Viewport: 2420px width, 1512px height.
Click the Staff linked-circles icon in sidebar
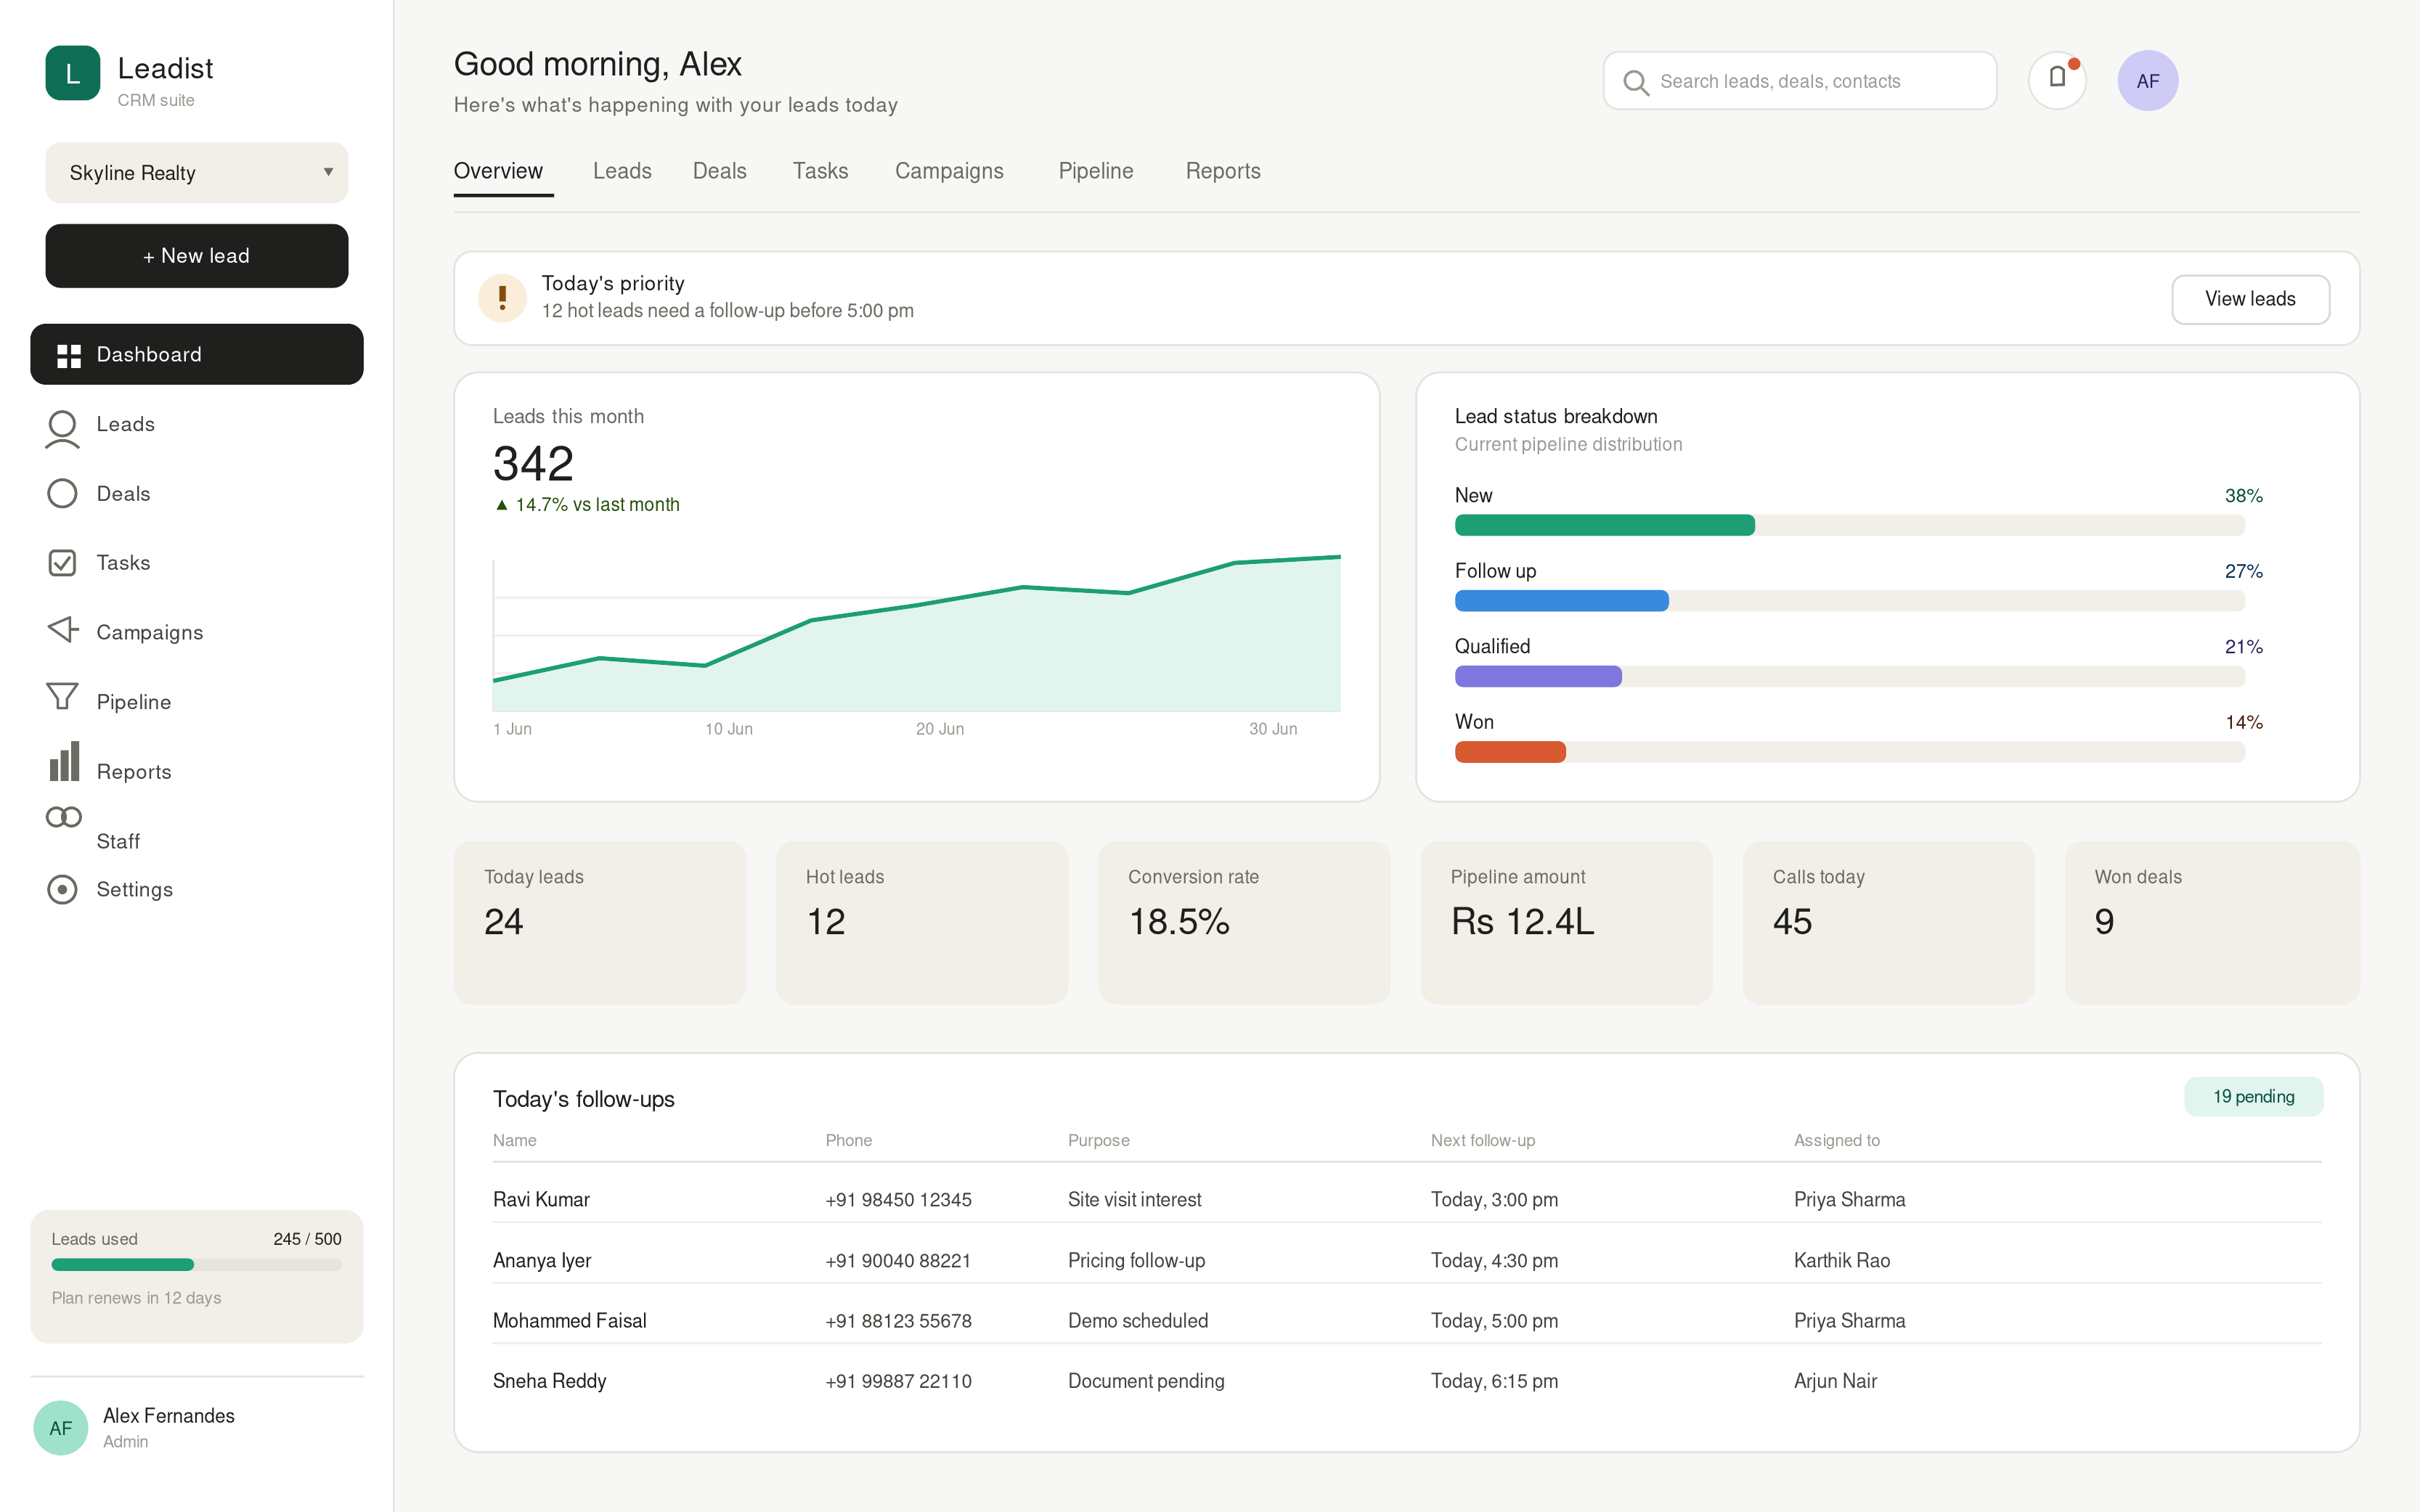tap(64, 817)
